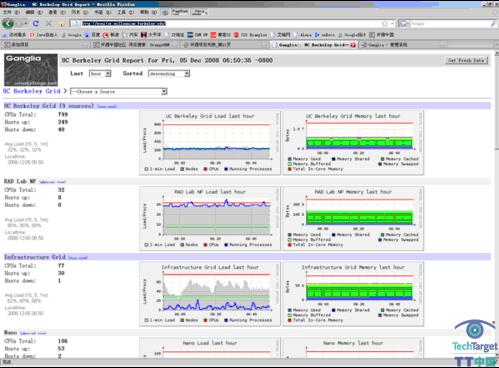
Task: Open UC Berkeley Grid Load last hour graph
Action: tap(210, 143)
